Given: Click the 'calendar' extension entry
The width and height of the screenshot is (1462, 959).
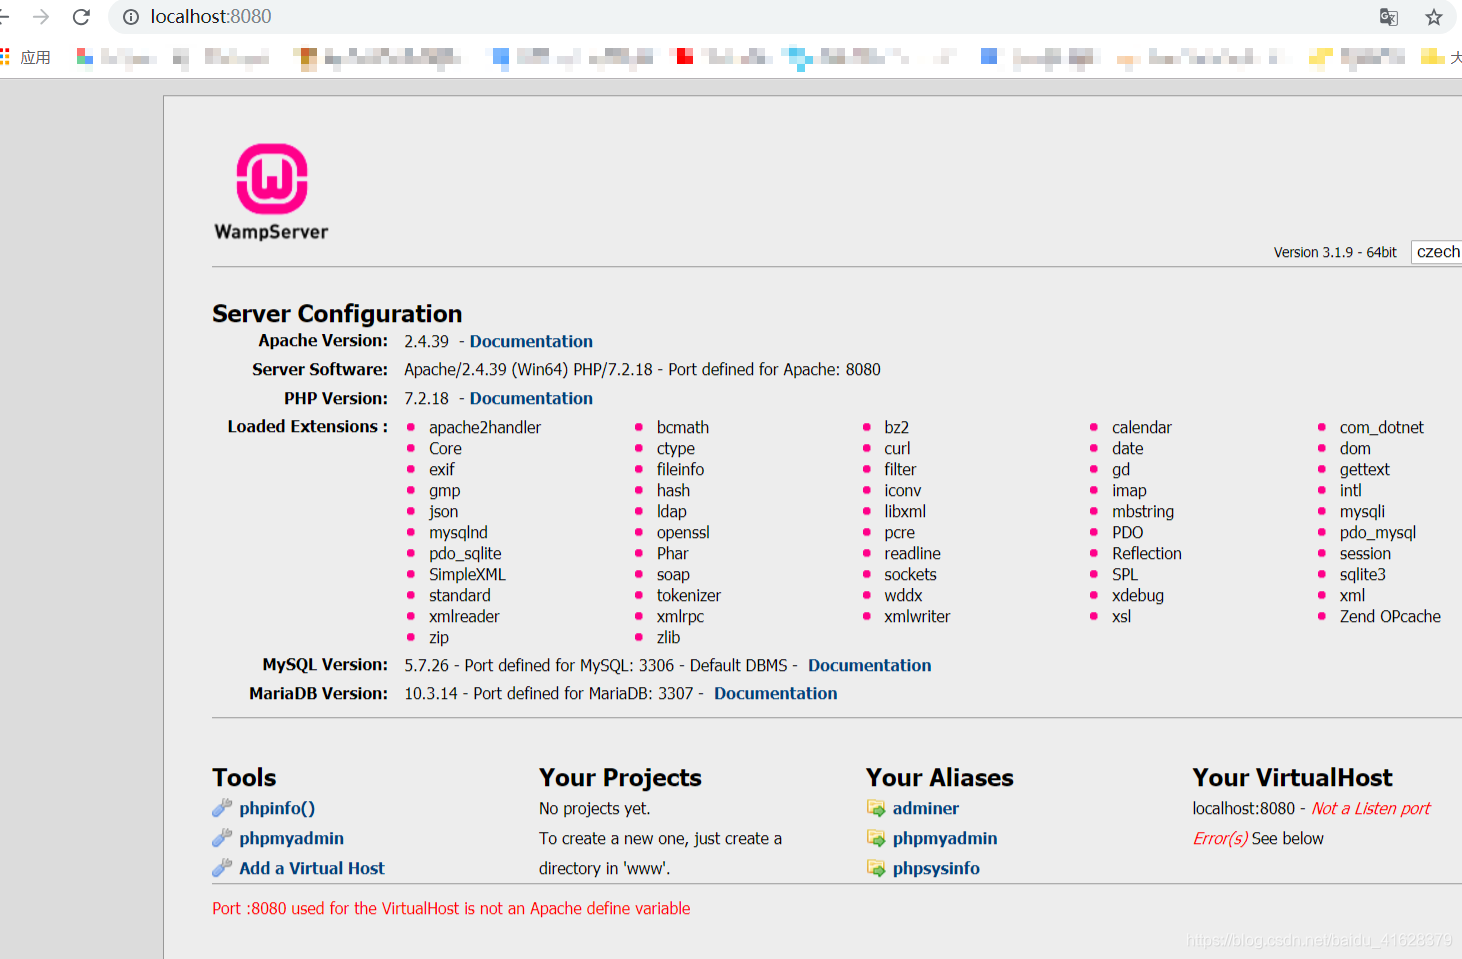Looking at the screenshot, I should click(x=1142, y=427).
